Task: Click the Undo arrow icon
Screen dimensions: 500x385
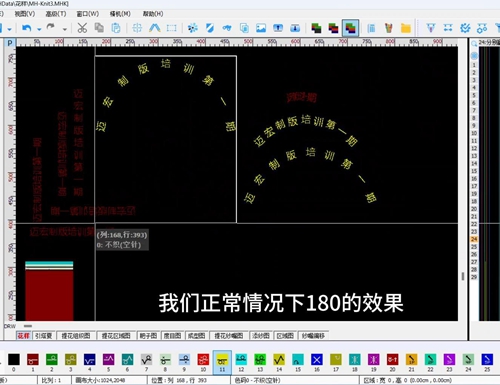Action: point(27,28)
